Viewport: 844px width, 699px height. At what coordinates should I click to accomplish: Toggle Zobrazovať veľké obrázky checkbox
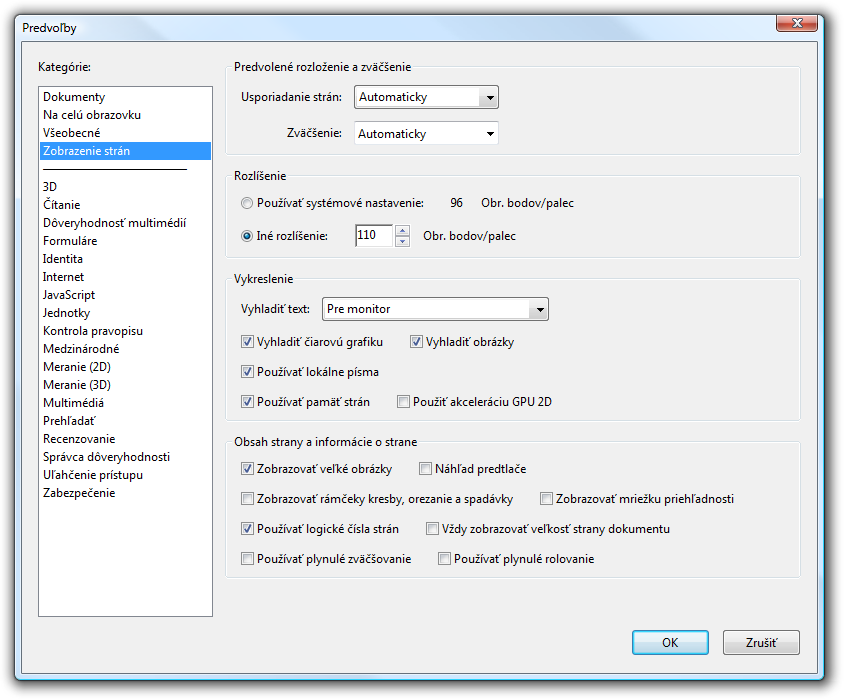click(x=247, y=468)
